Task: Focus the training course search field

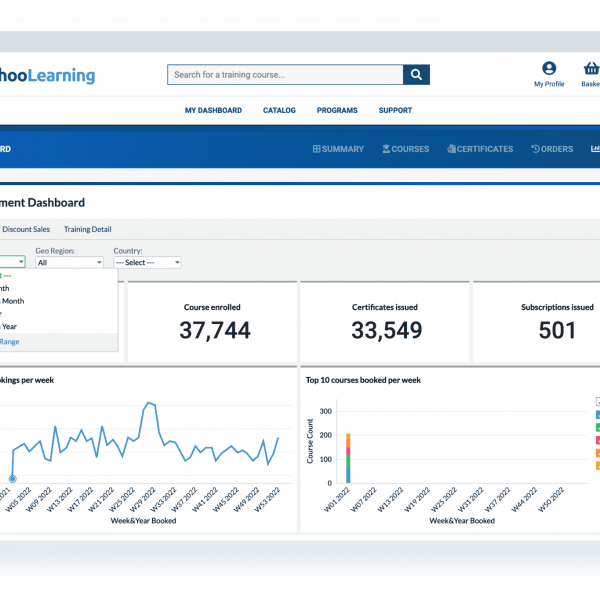Action: pyautogui.click(x=285, y=75)
